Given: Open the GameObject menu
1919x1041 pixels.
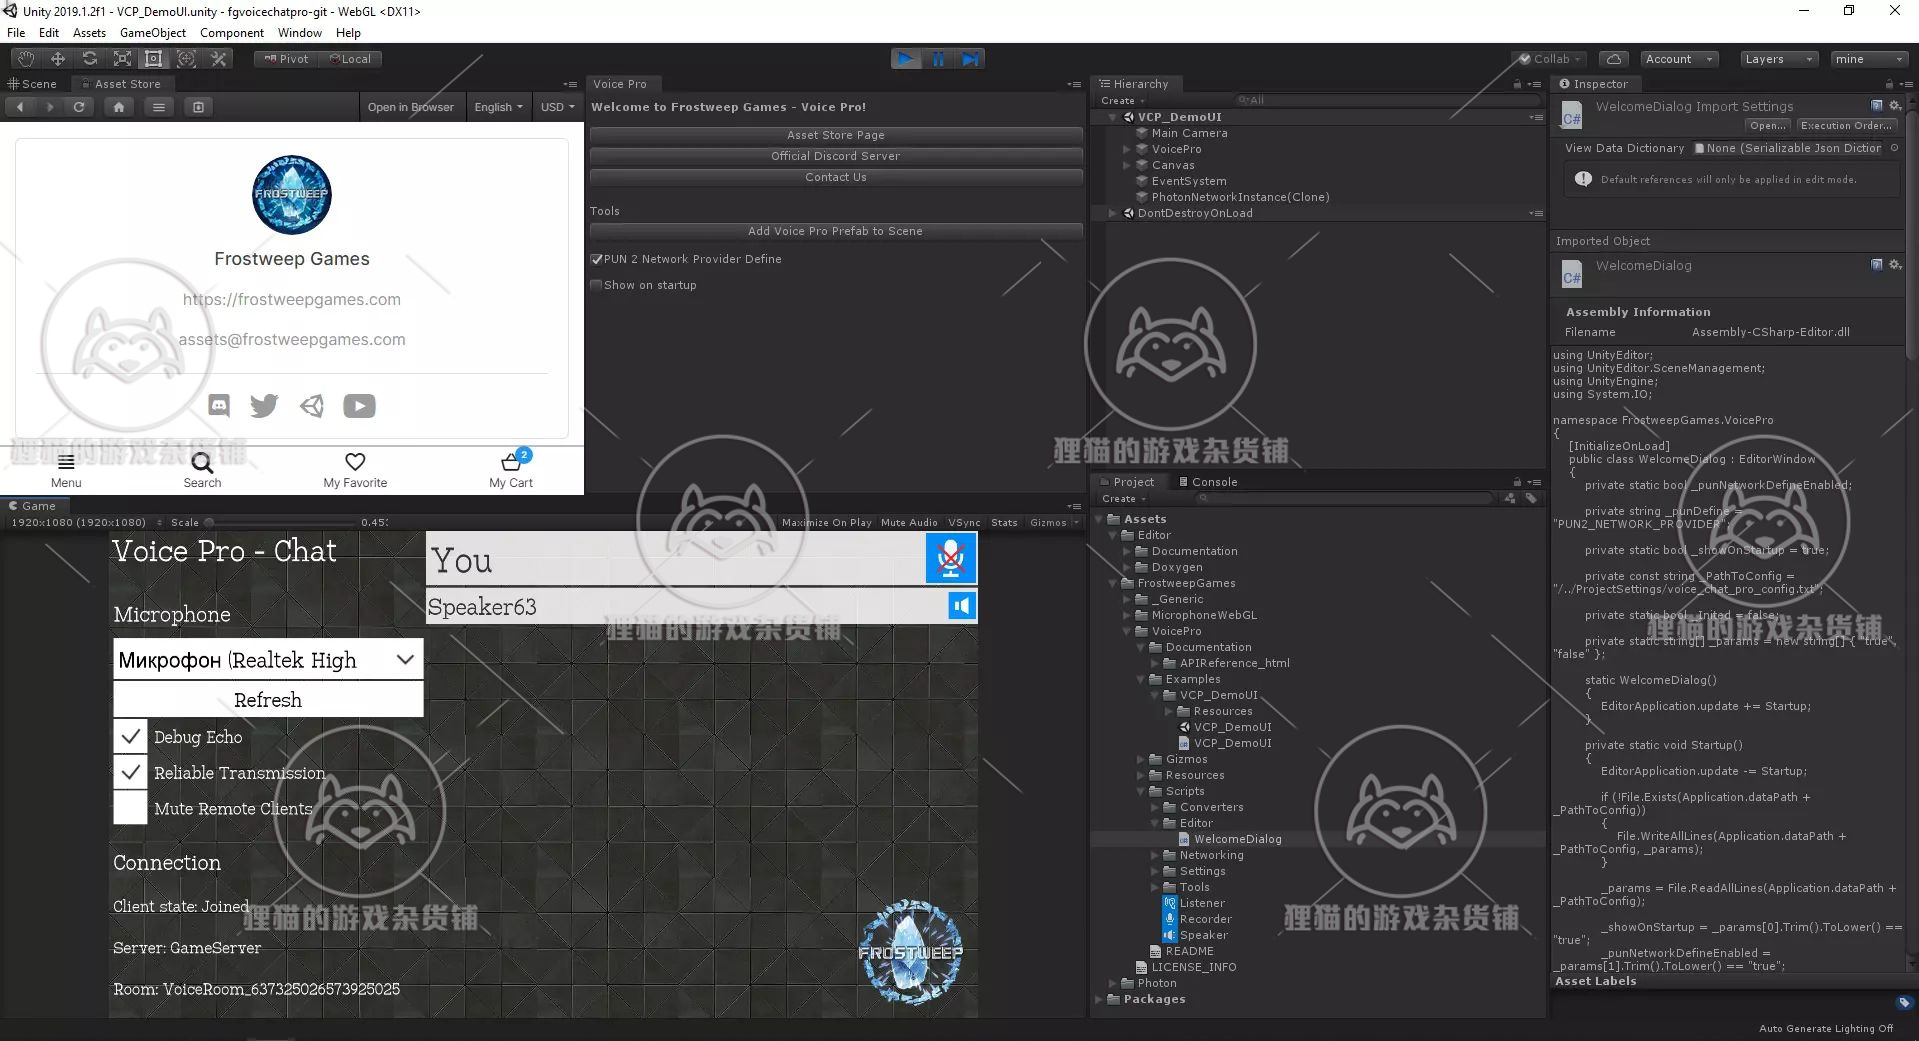Looking at the screenshot, I should click(x=153, y=33).
